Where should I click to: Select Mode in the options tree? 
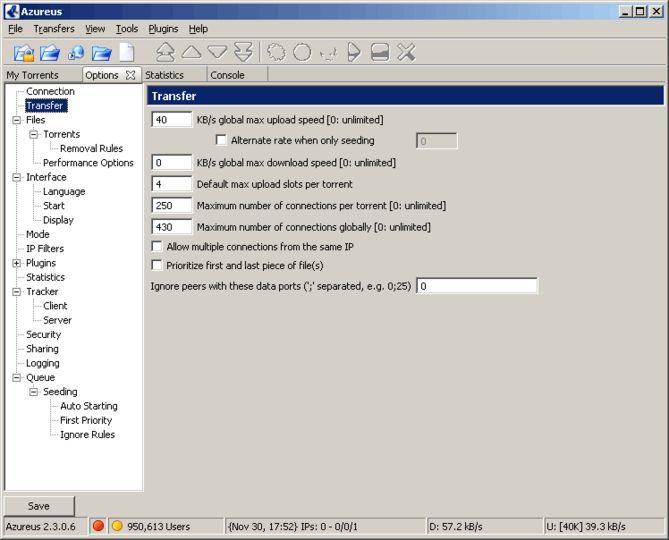[x=38, y=234]
